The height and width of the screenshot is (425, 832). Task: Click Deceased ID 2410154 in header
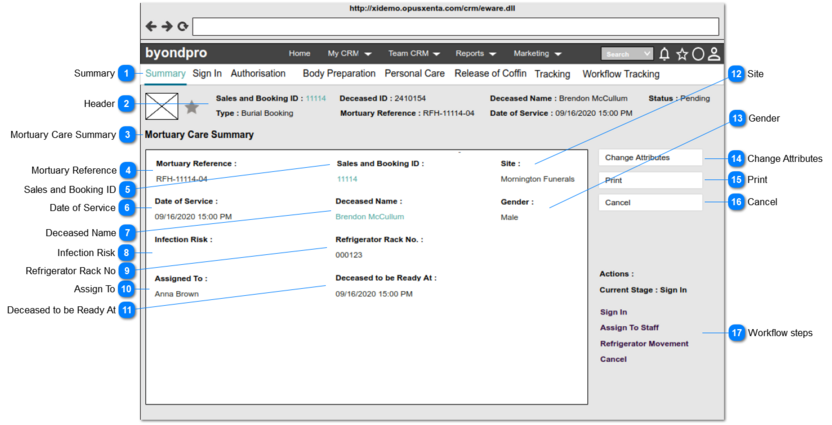point(383,98)
